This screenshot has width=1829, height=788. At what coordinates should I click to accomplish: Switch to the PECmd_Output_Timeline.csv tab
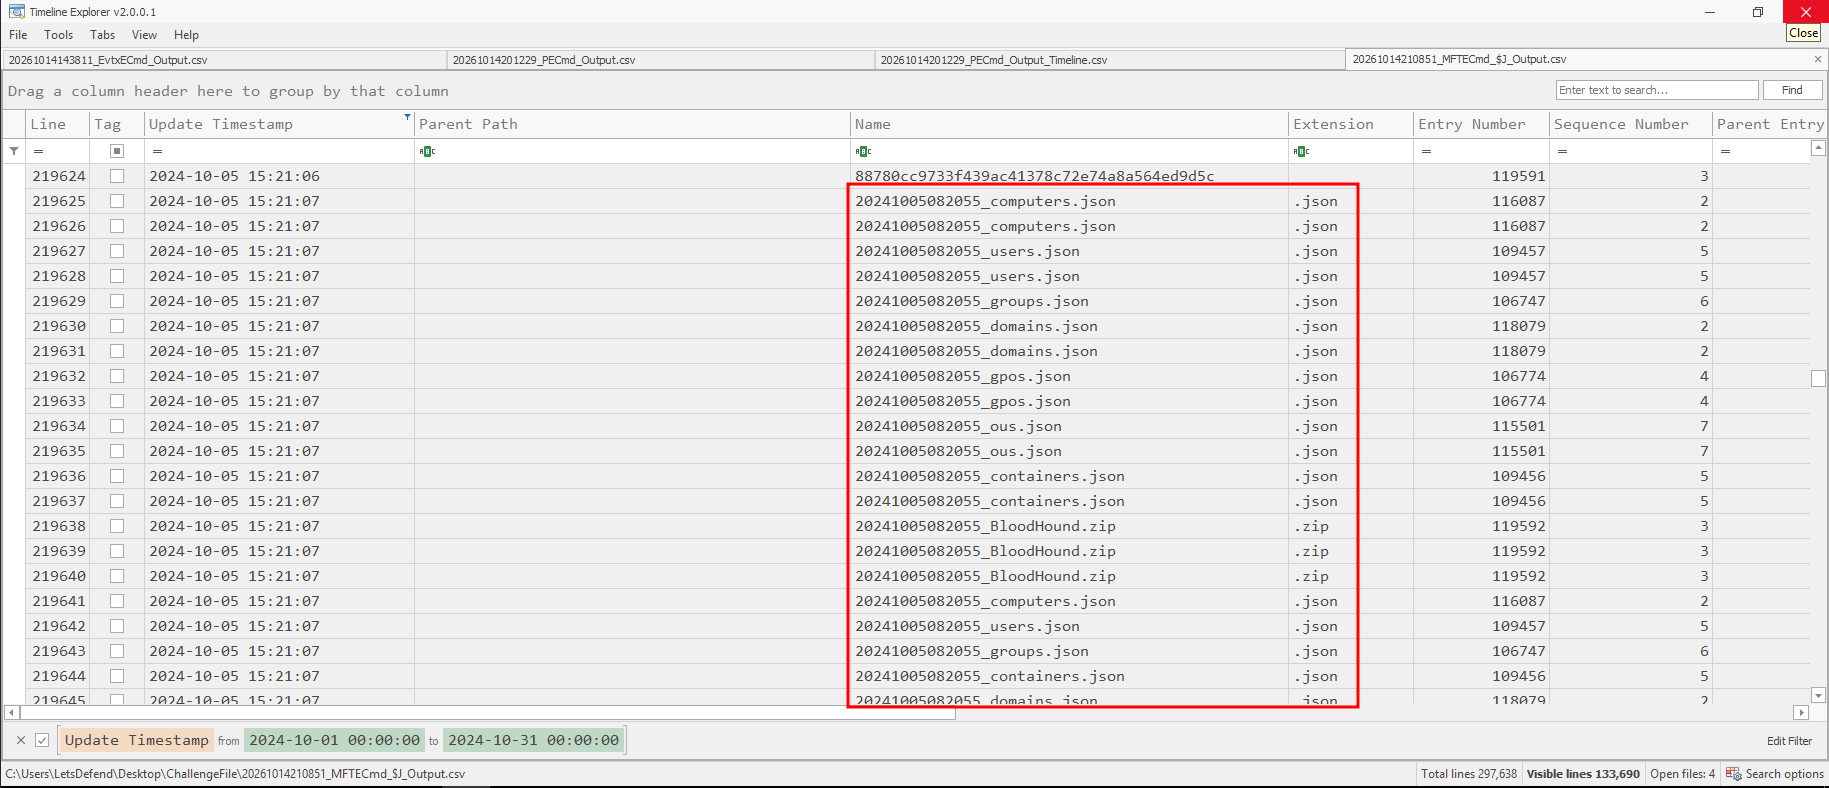tap(994, 60)
